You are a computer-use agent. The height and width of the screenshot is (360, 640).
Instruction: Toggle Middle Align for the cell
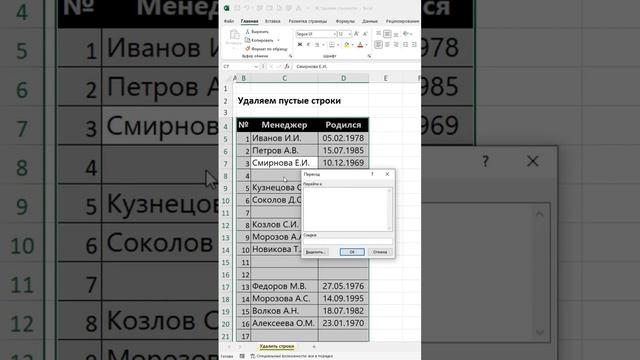pos(387,34)
